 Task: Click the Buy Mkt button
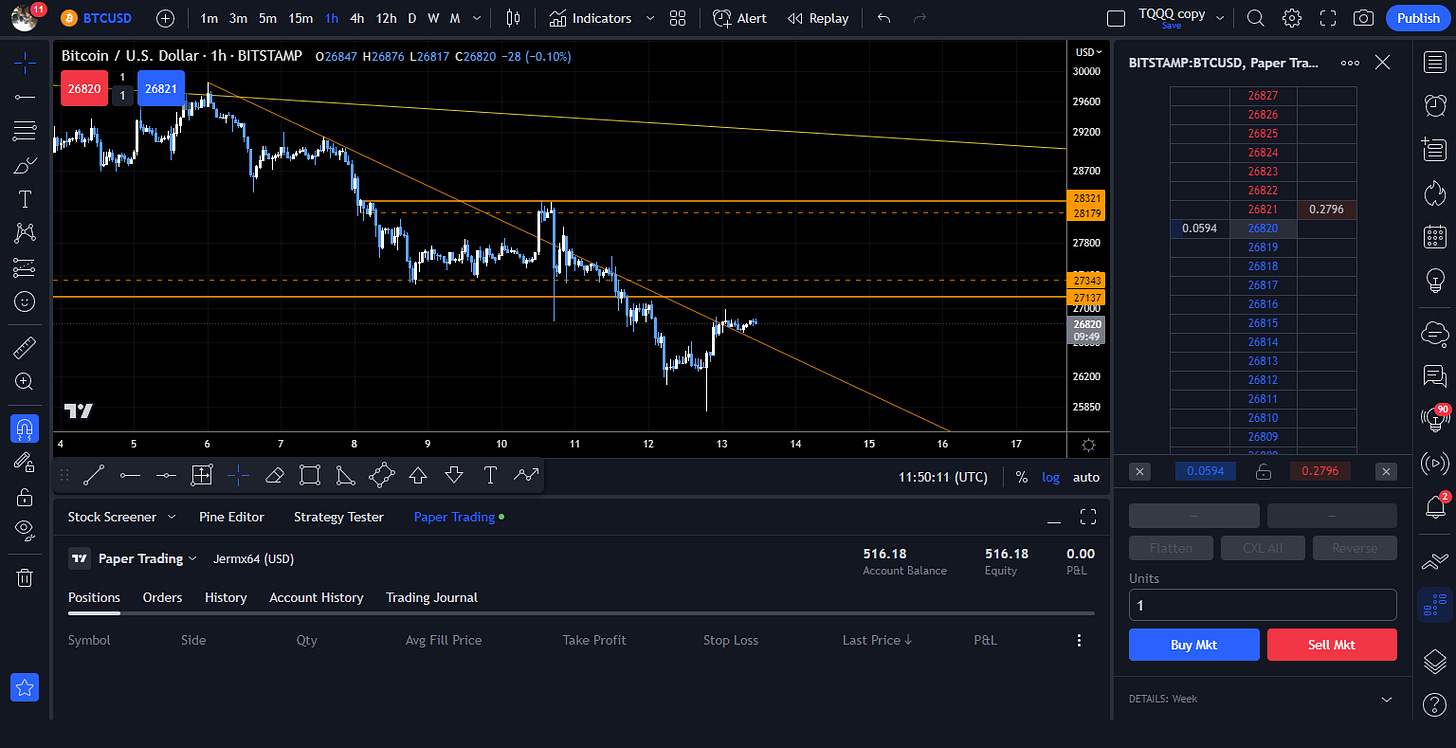pos(1194,645)
